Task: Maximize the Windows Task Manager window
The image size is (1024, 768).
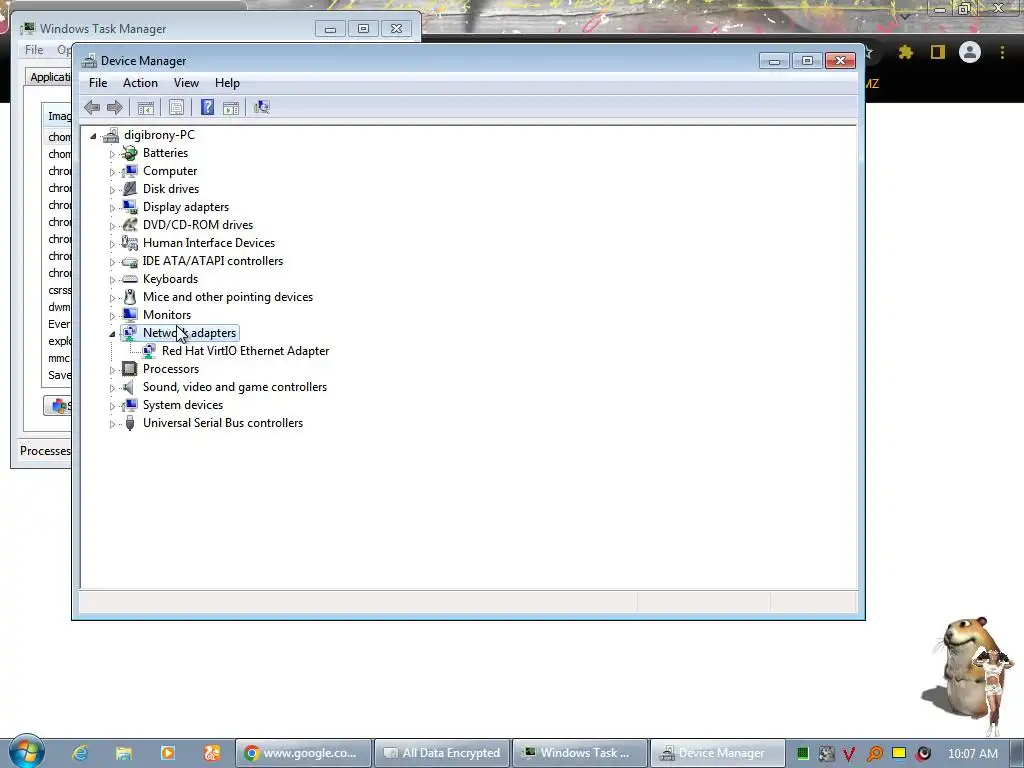Action: [x=363, y=29]
